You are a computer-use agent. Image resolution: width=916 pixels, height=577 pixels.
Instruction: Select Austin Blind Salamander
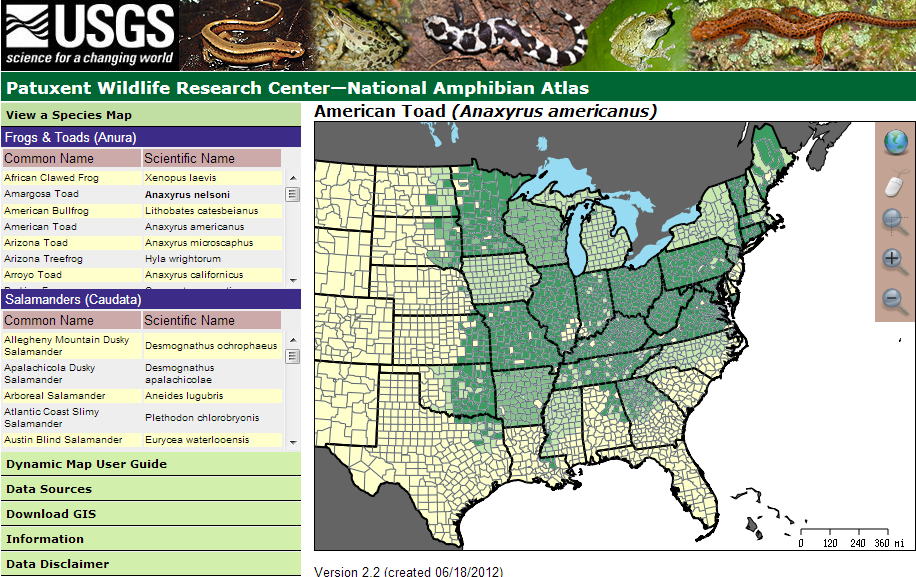(x=63, y=440)
